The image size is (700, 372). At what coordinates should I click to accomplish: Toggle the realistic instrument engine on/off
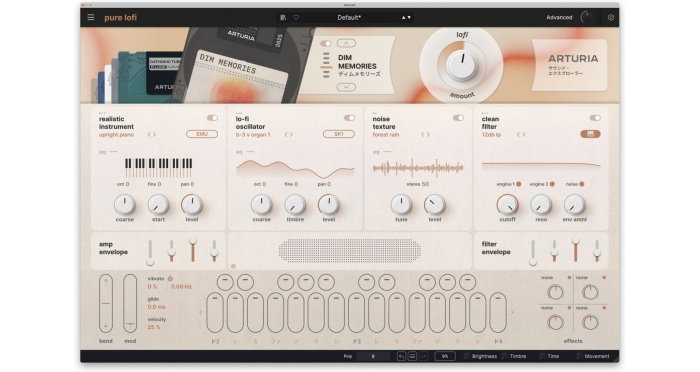(x=212, y=118)
